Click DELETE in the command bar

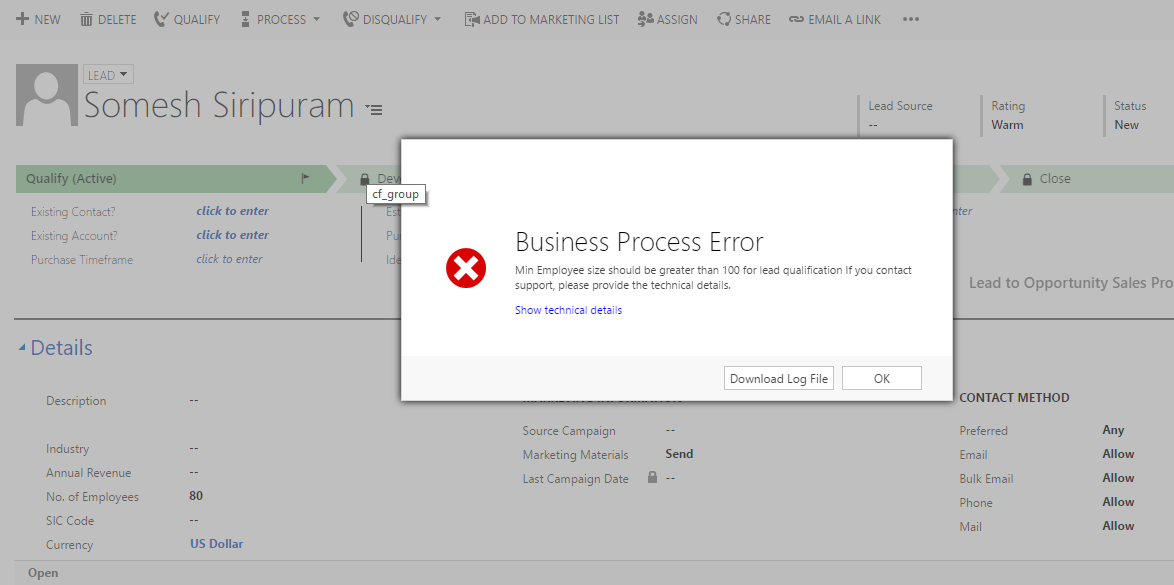[x=117, y=19]
